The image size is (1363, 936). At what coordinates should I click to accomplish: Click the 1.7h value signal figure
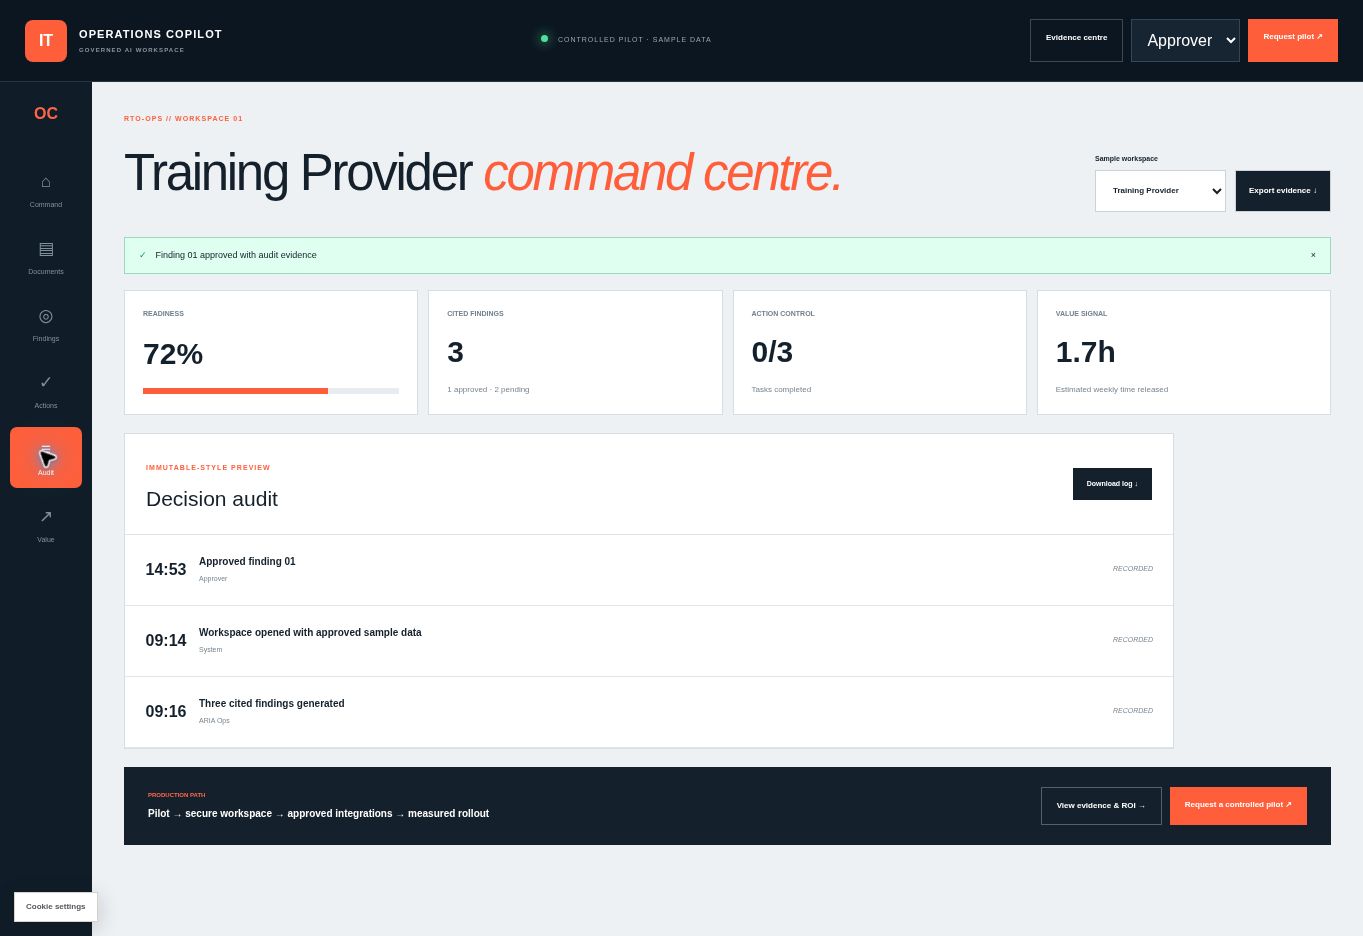[1086, 352]
